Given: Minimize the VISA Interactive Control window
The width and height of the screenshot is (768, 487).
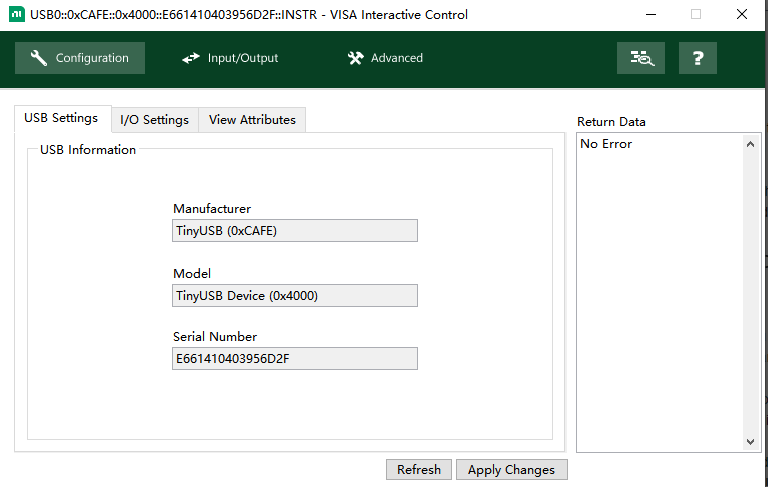Looking at the screenshot, I should tap(650, 15).
